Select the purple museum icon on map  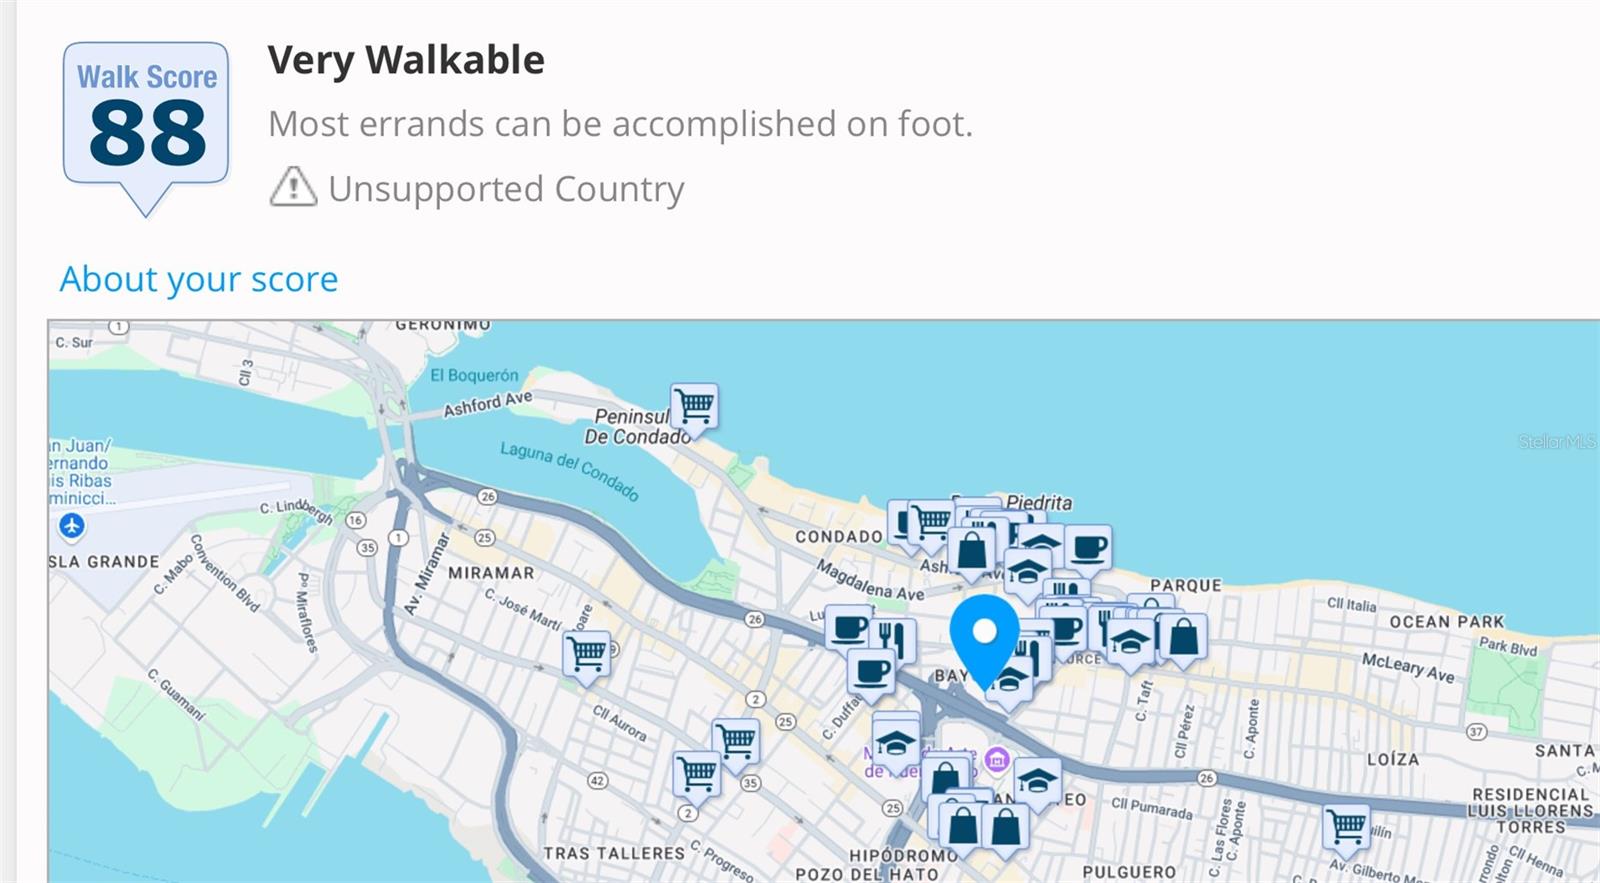[x=996, y=760]
